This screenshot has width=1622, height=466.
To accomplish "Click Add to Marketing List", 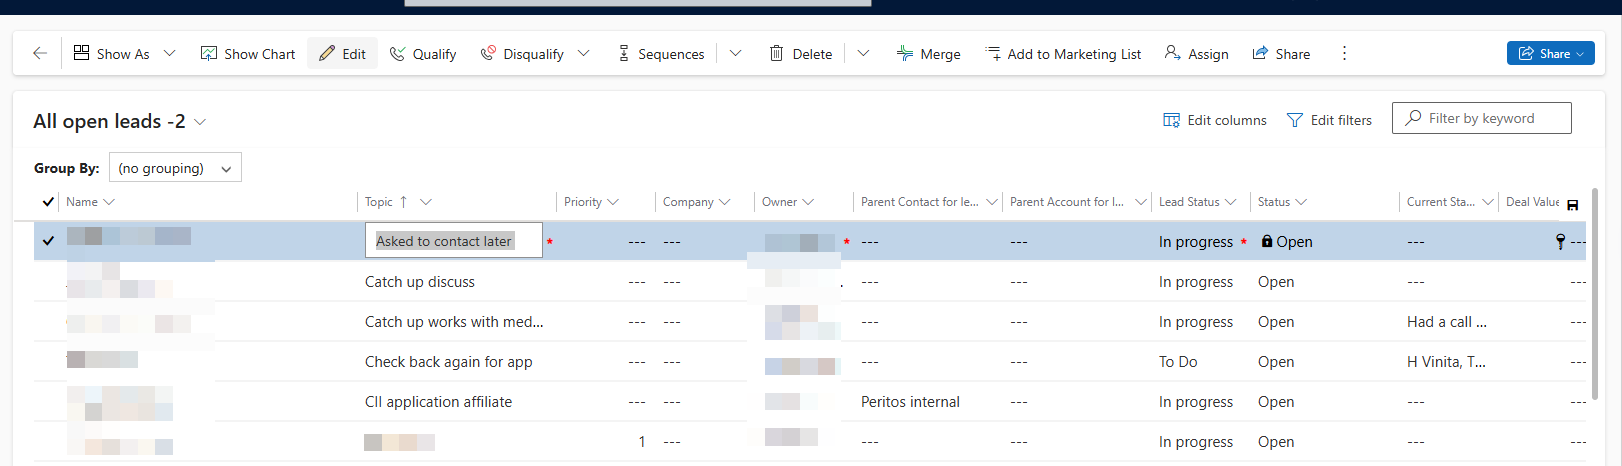I will coord(1063,54).
